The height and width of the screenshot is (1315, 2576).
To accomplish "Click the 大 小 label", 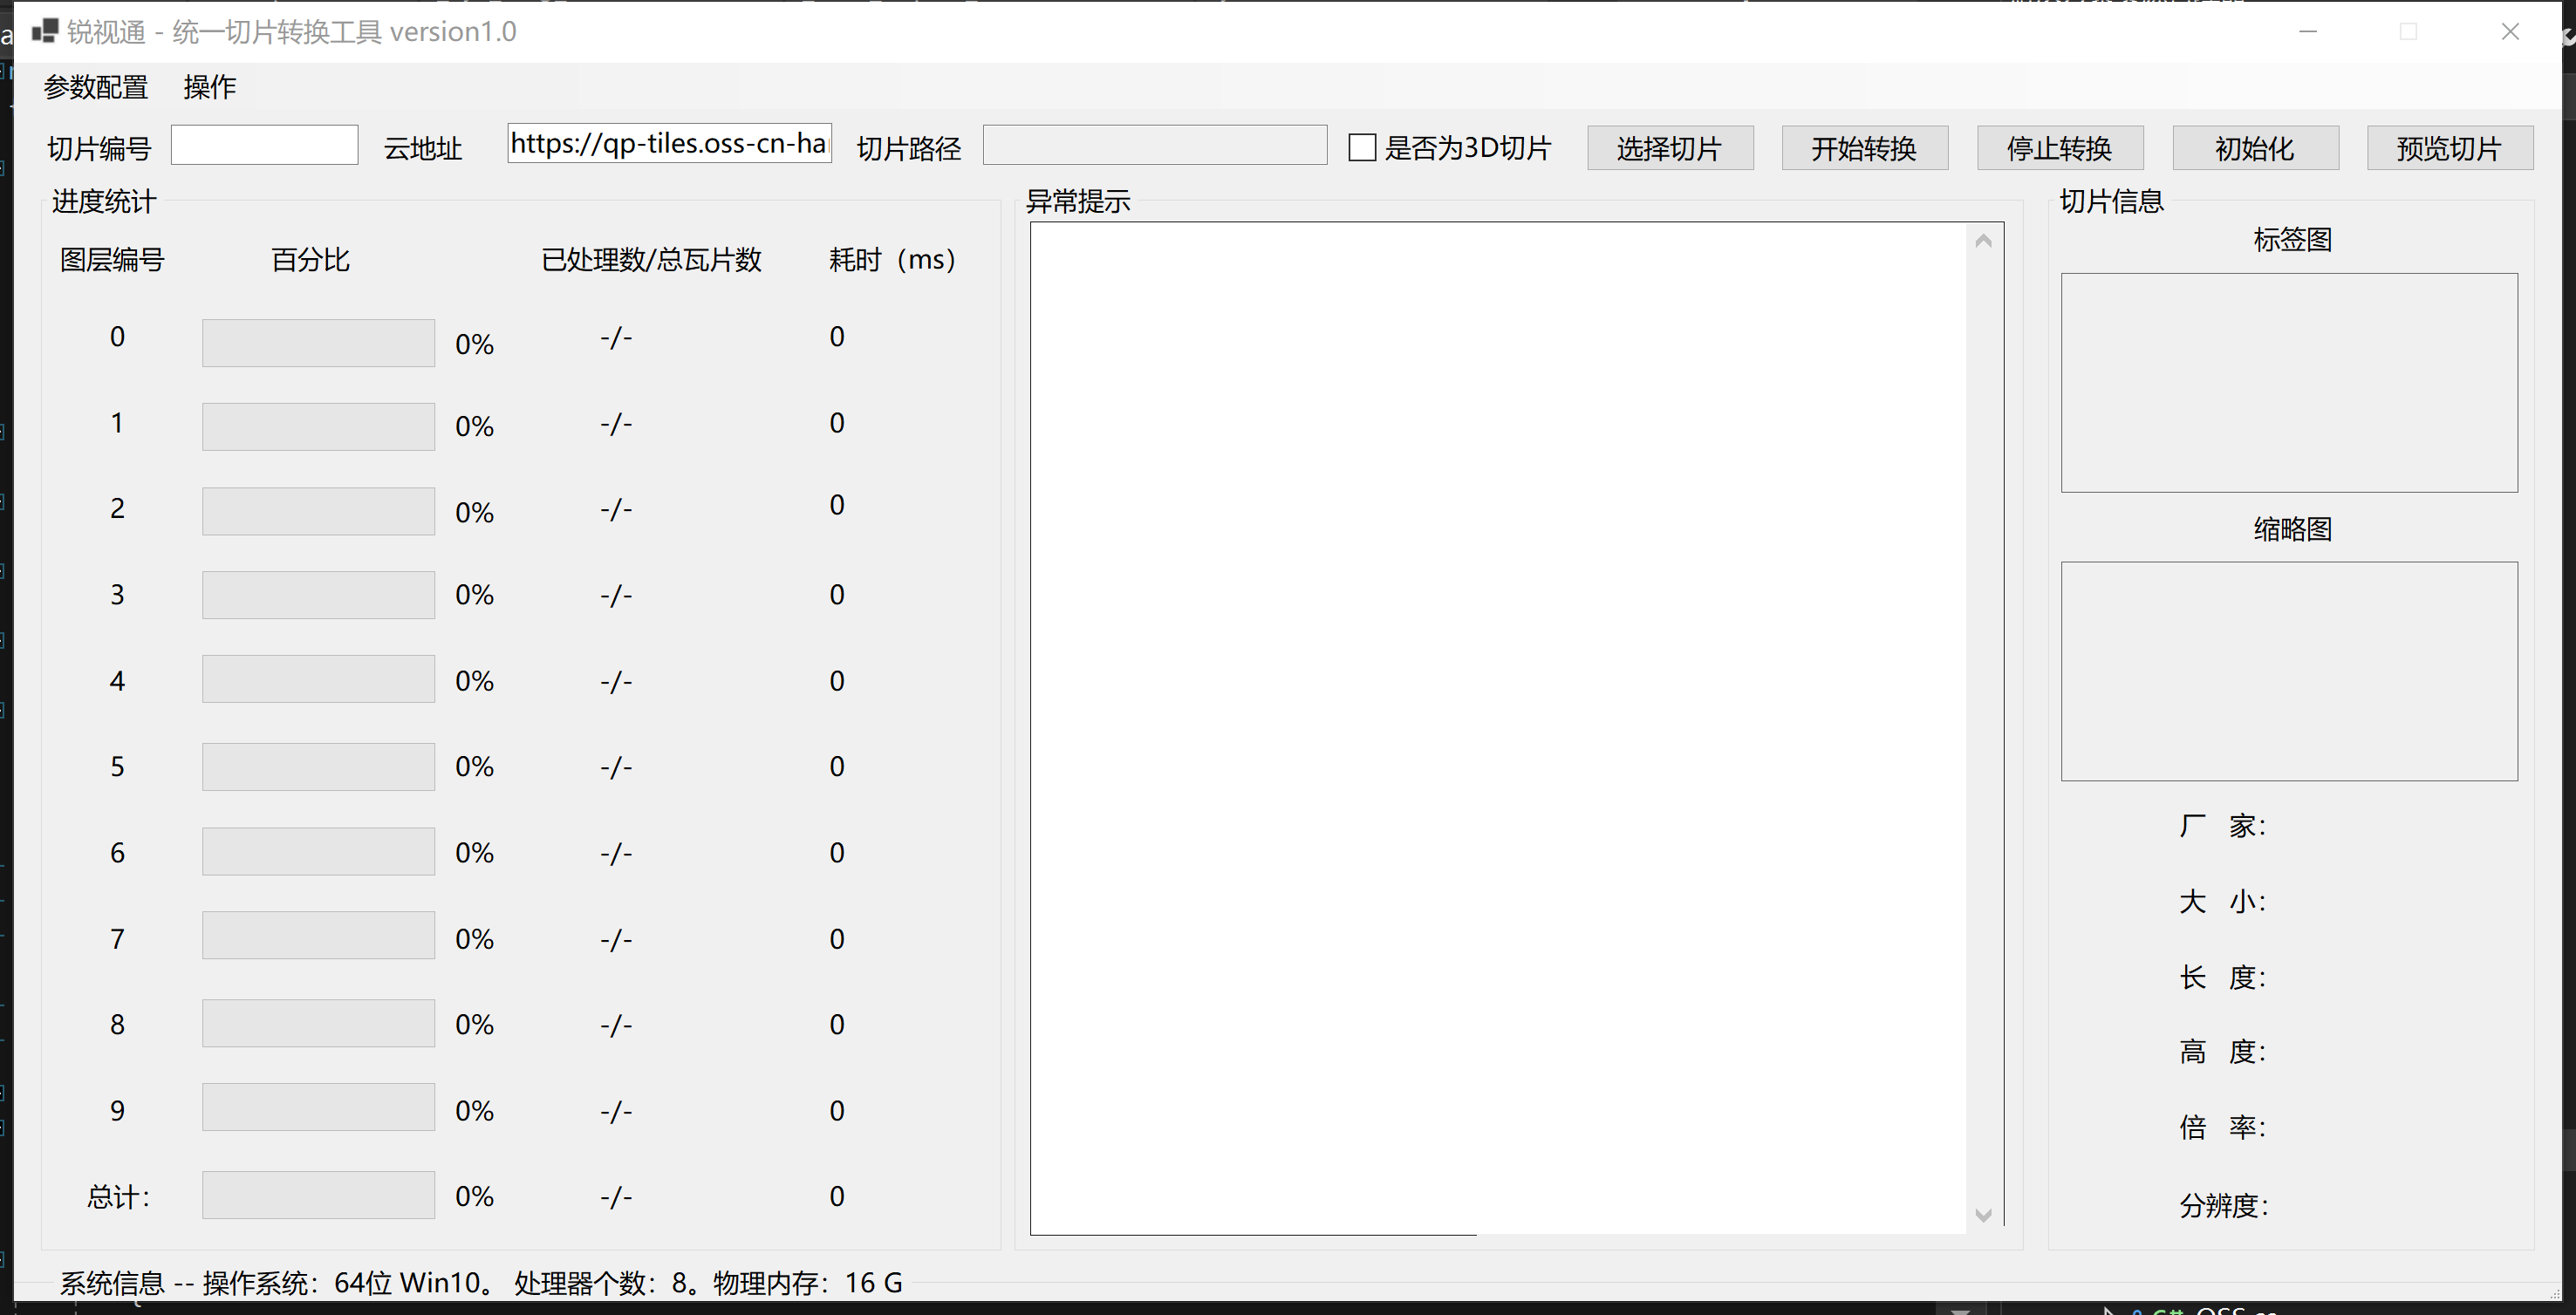I will [2222, 901].
